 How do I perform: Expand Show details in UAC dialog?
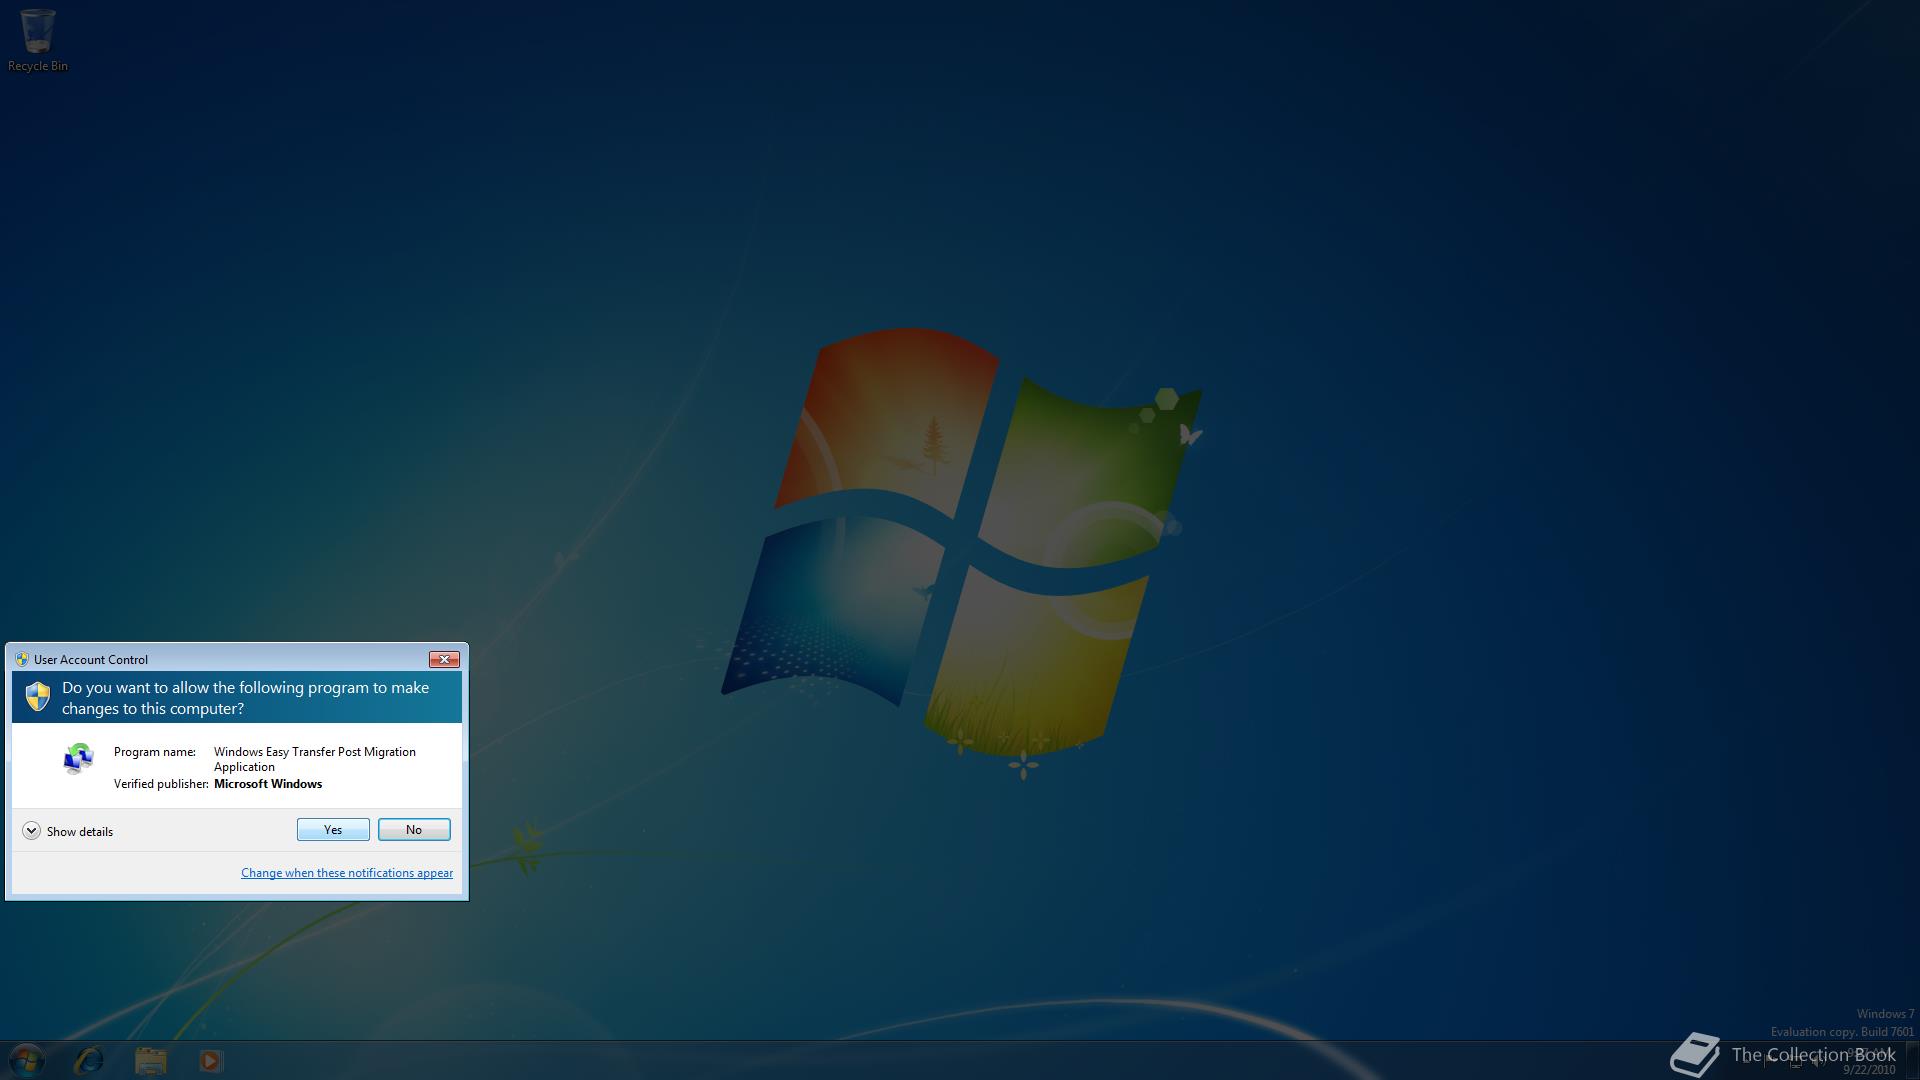tap(68, 831)
